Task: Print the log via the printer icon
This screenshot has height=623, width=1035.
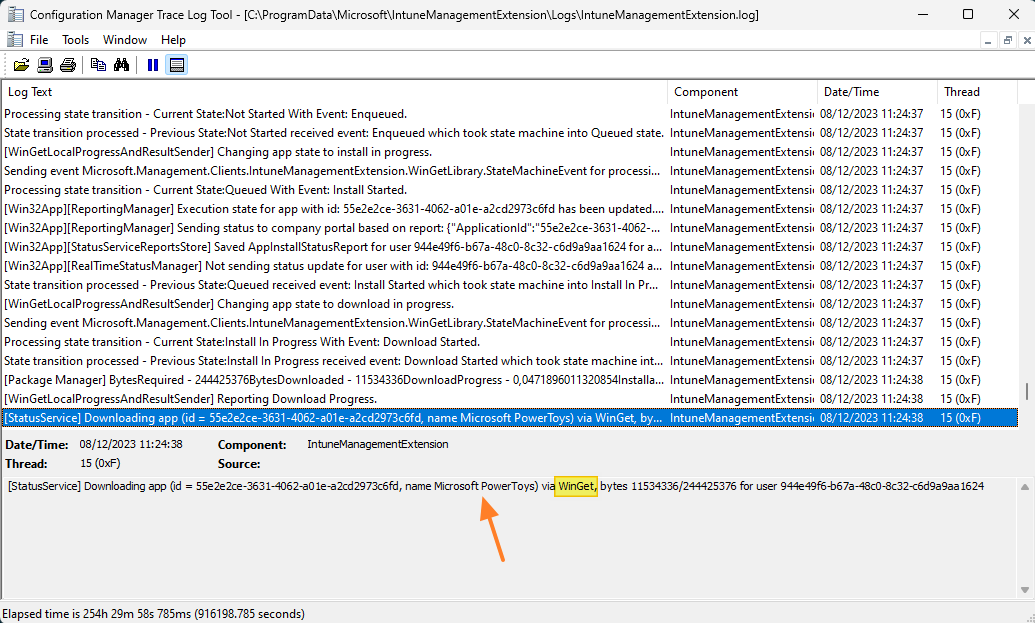Action: pos(68,64)
